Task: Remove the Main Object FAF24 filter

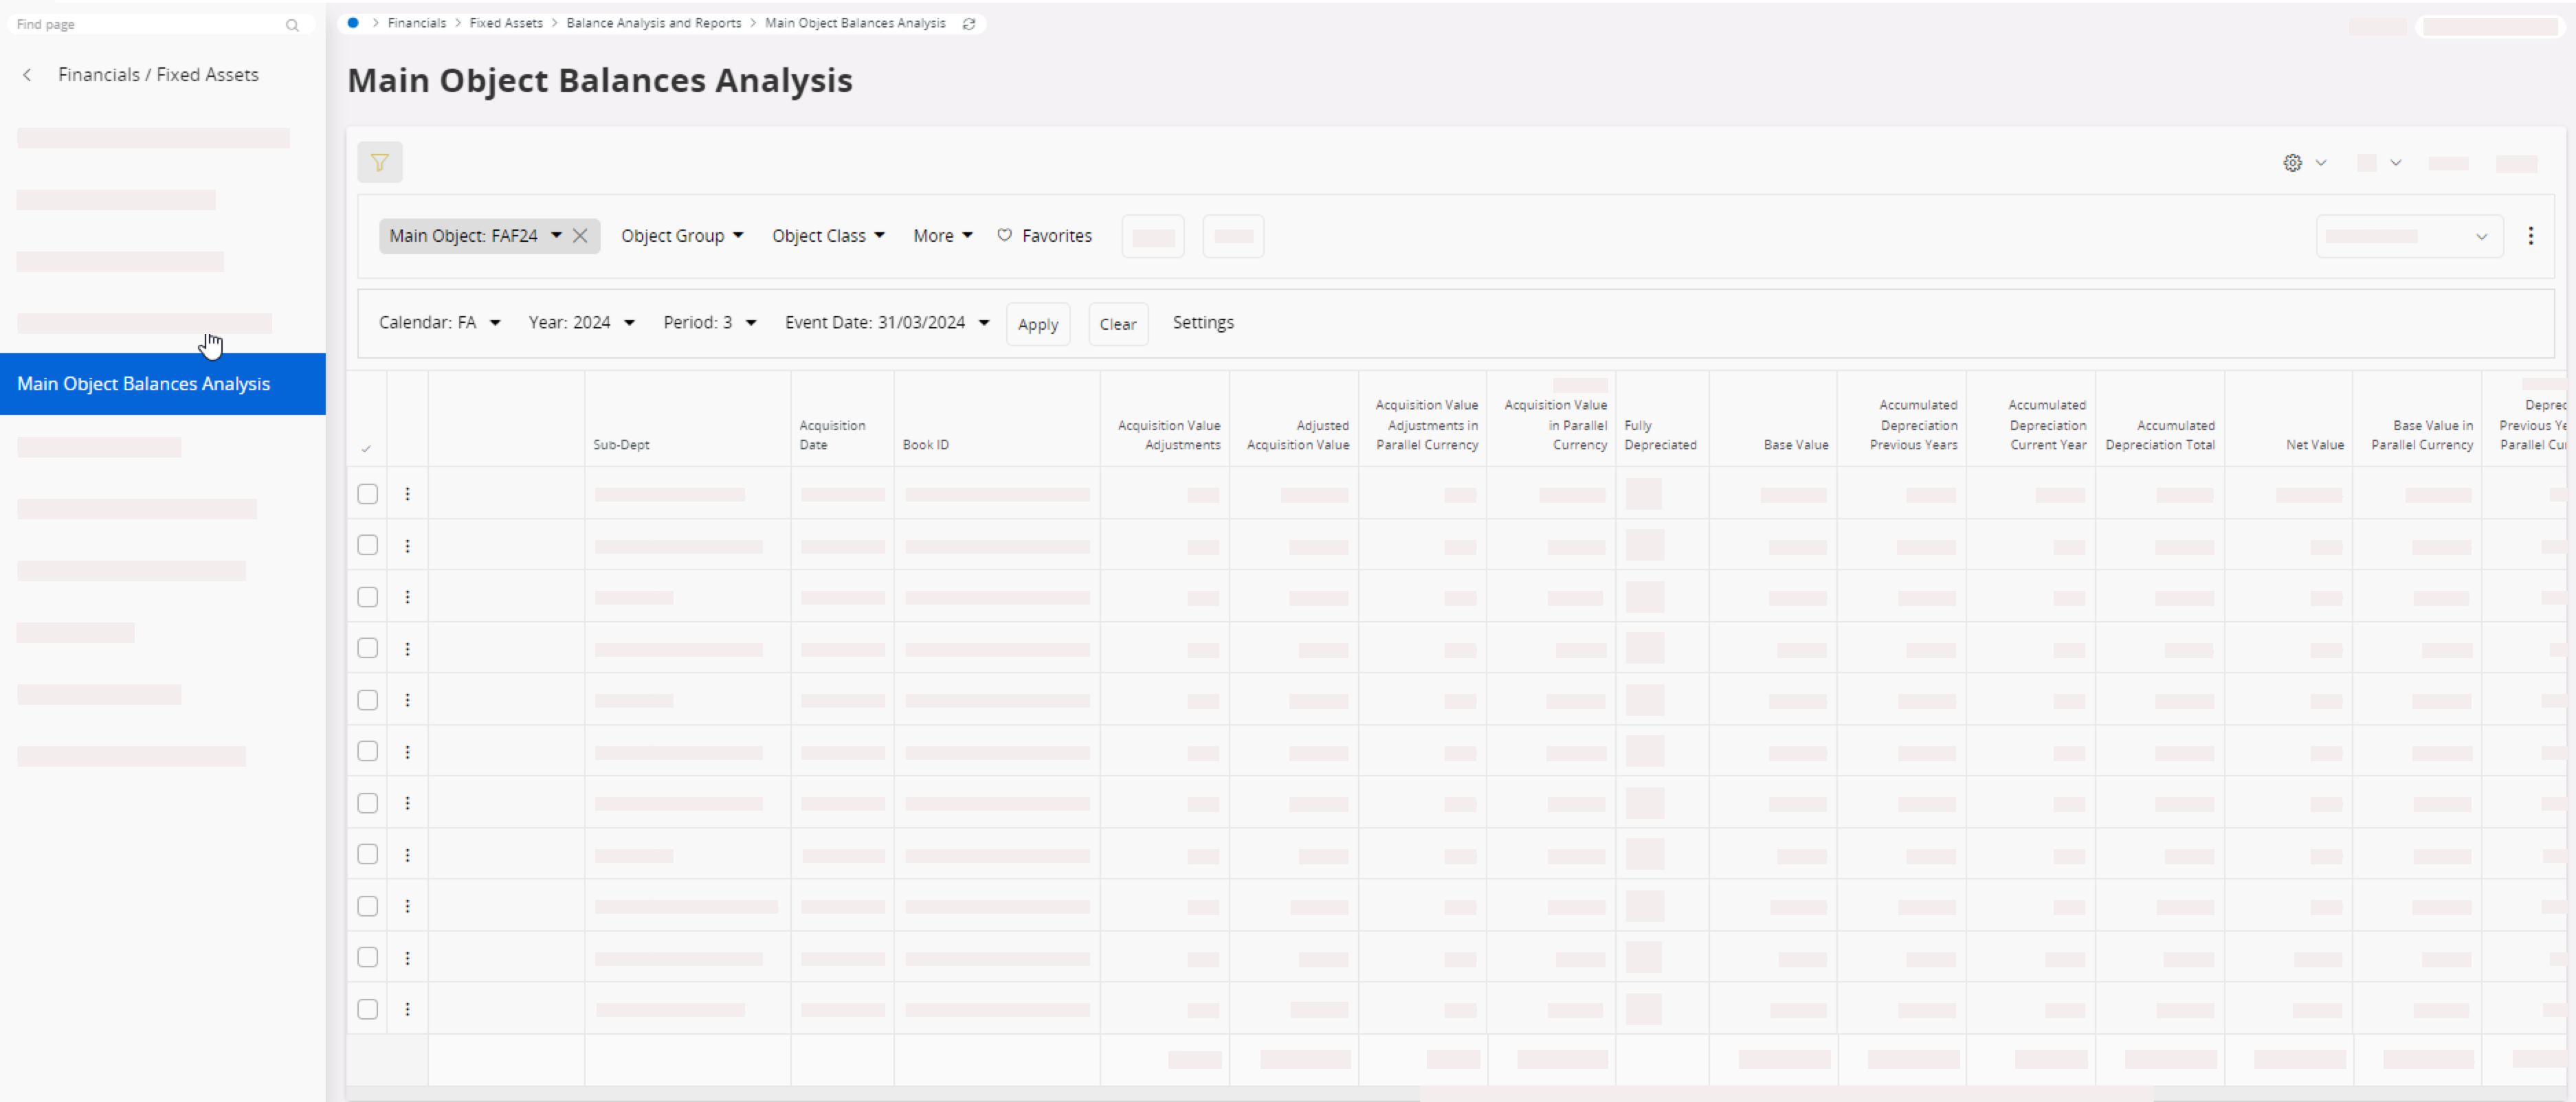Action: click(x=580, y=236)
